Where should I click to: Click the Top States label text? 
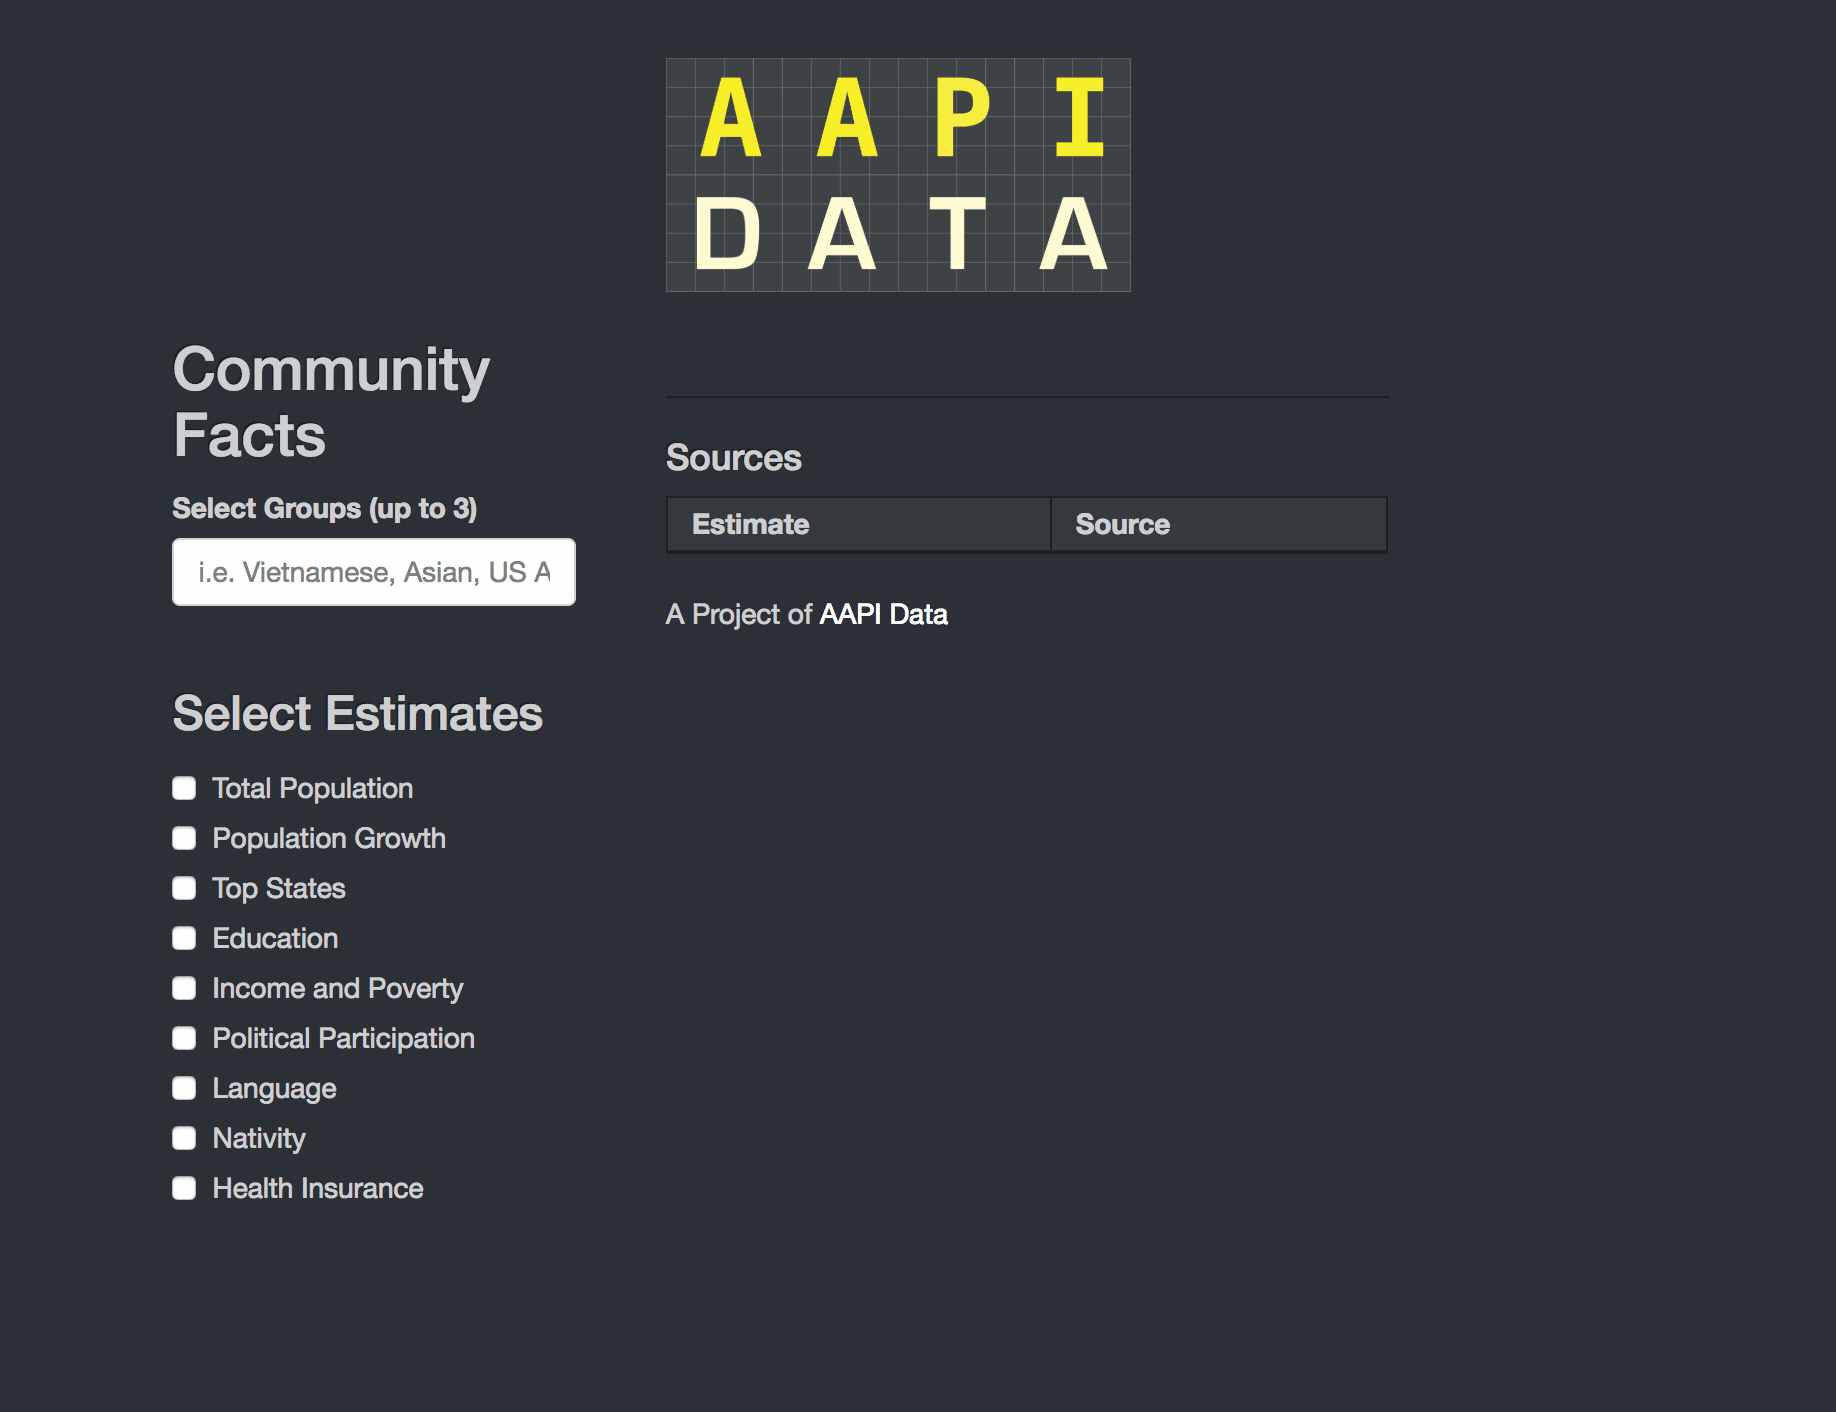(279, 888)
